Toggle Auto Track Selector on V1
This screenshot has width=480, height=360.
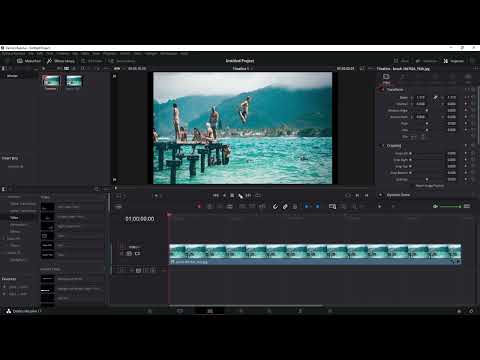[129, 254]
